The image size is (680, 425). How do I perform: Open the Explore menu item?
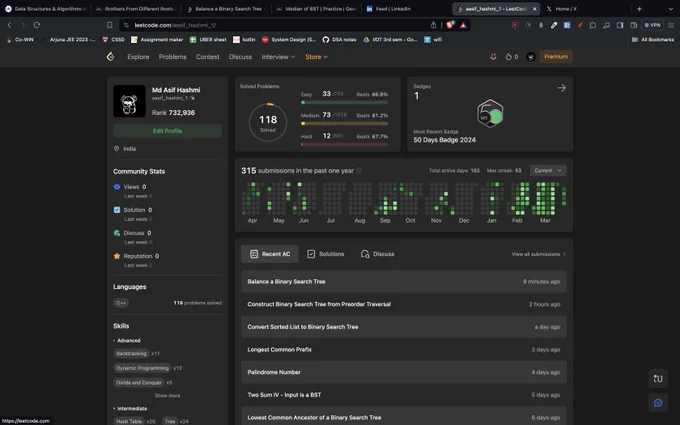click(x=138, y=57)
